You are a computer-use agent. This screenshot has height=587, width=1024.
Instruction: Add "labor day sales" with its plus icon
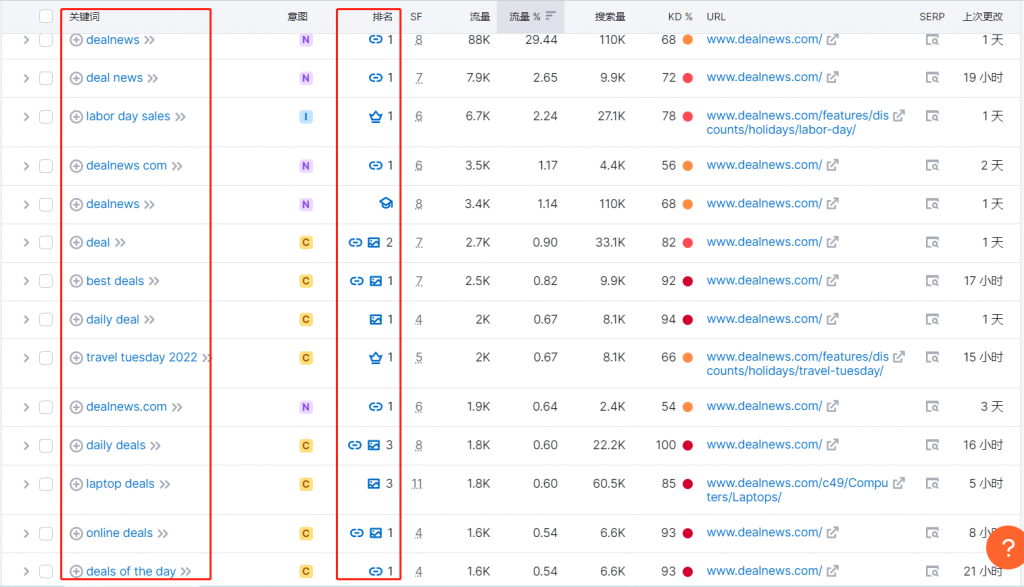click(76, 117)
